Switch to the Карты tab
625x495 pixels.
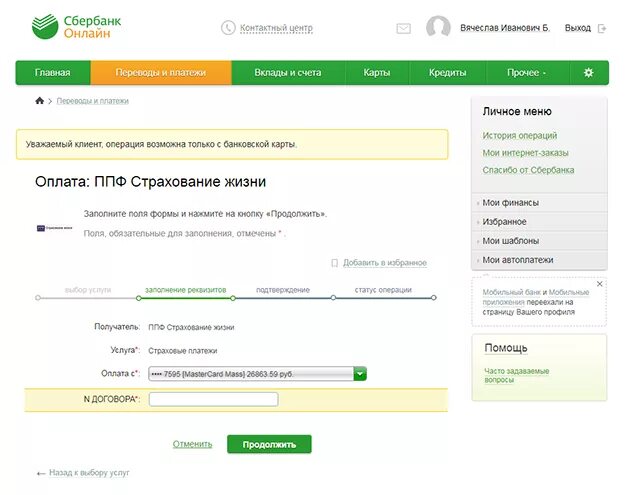coord(377,73)
